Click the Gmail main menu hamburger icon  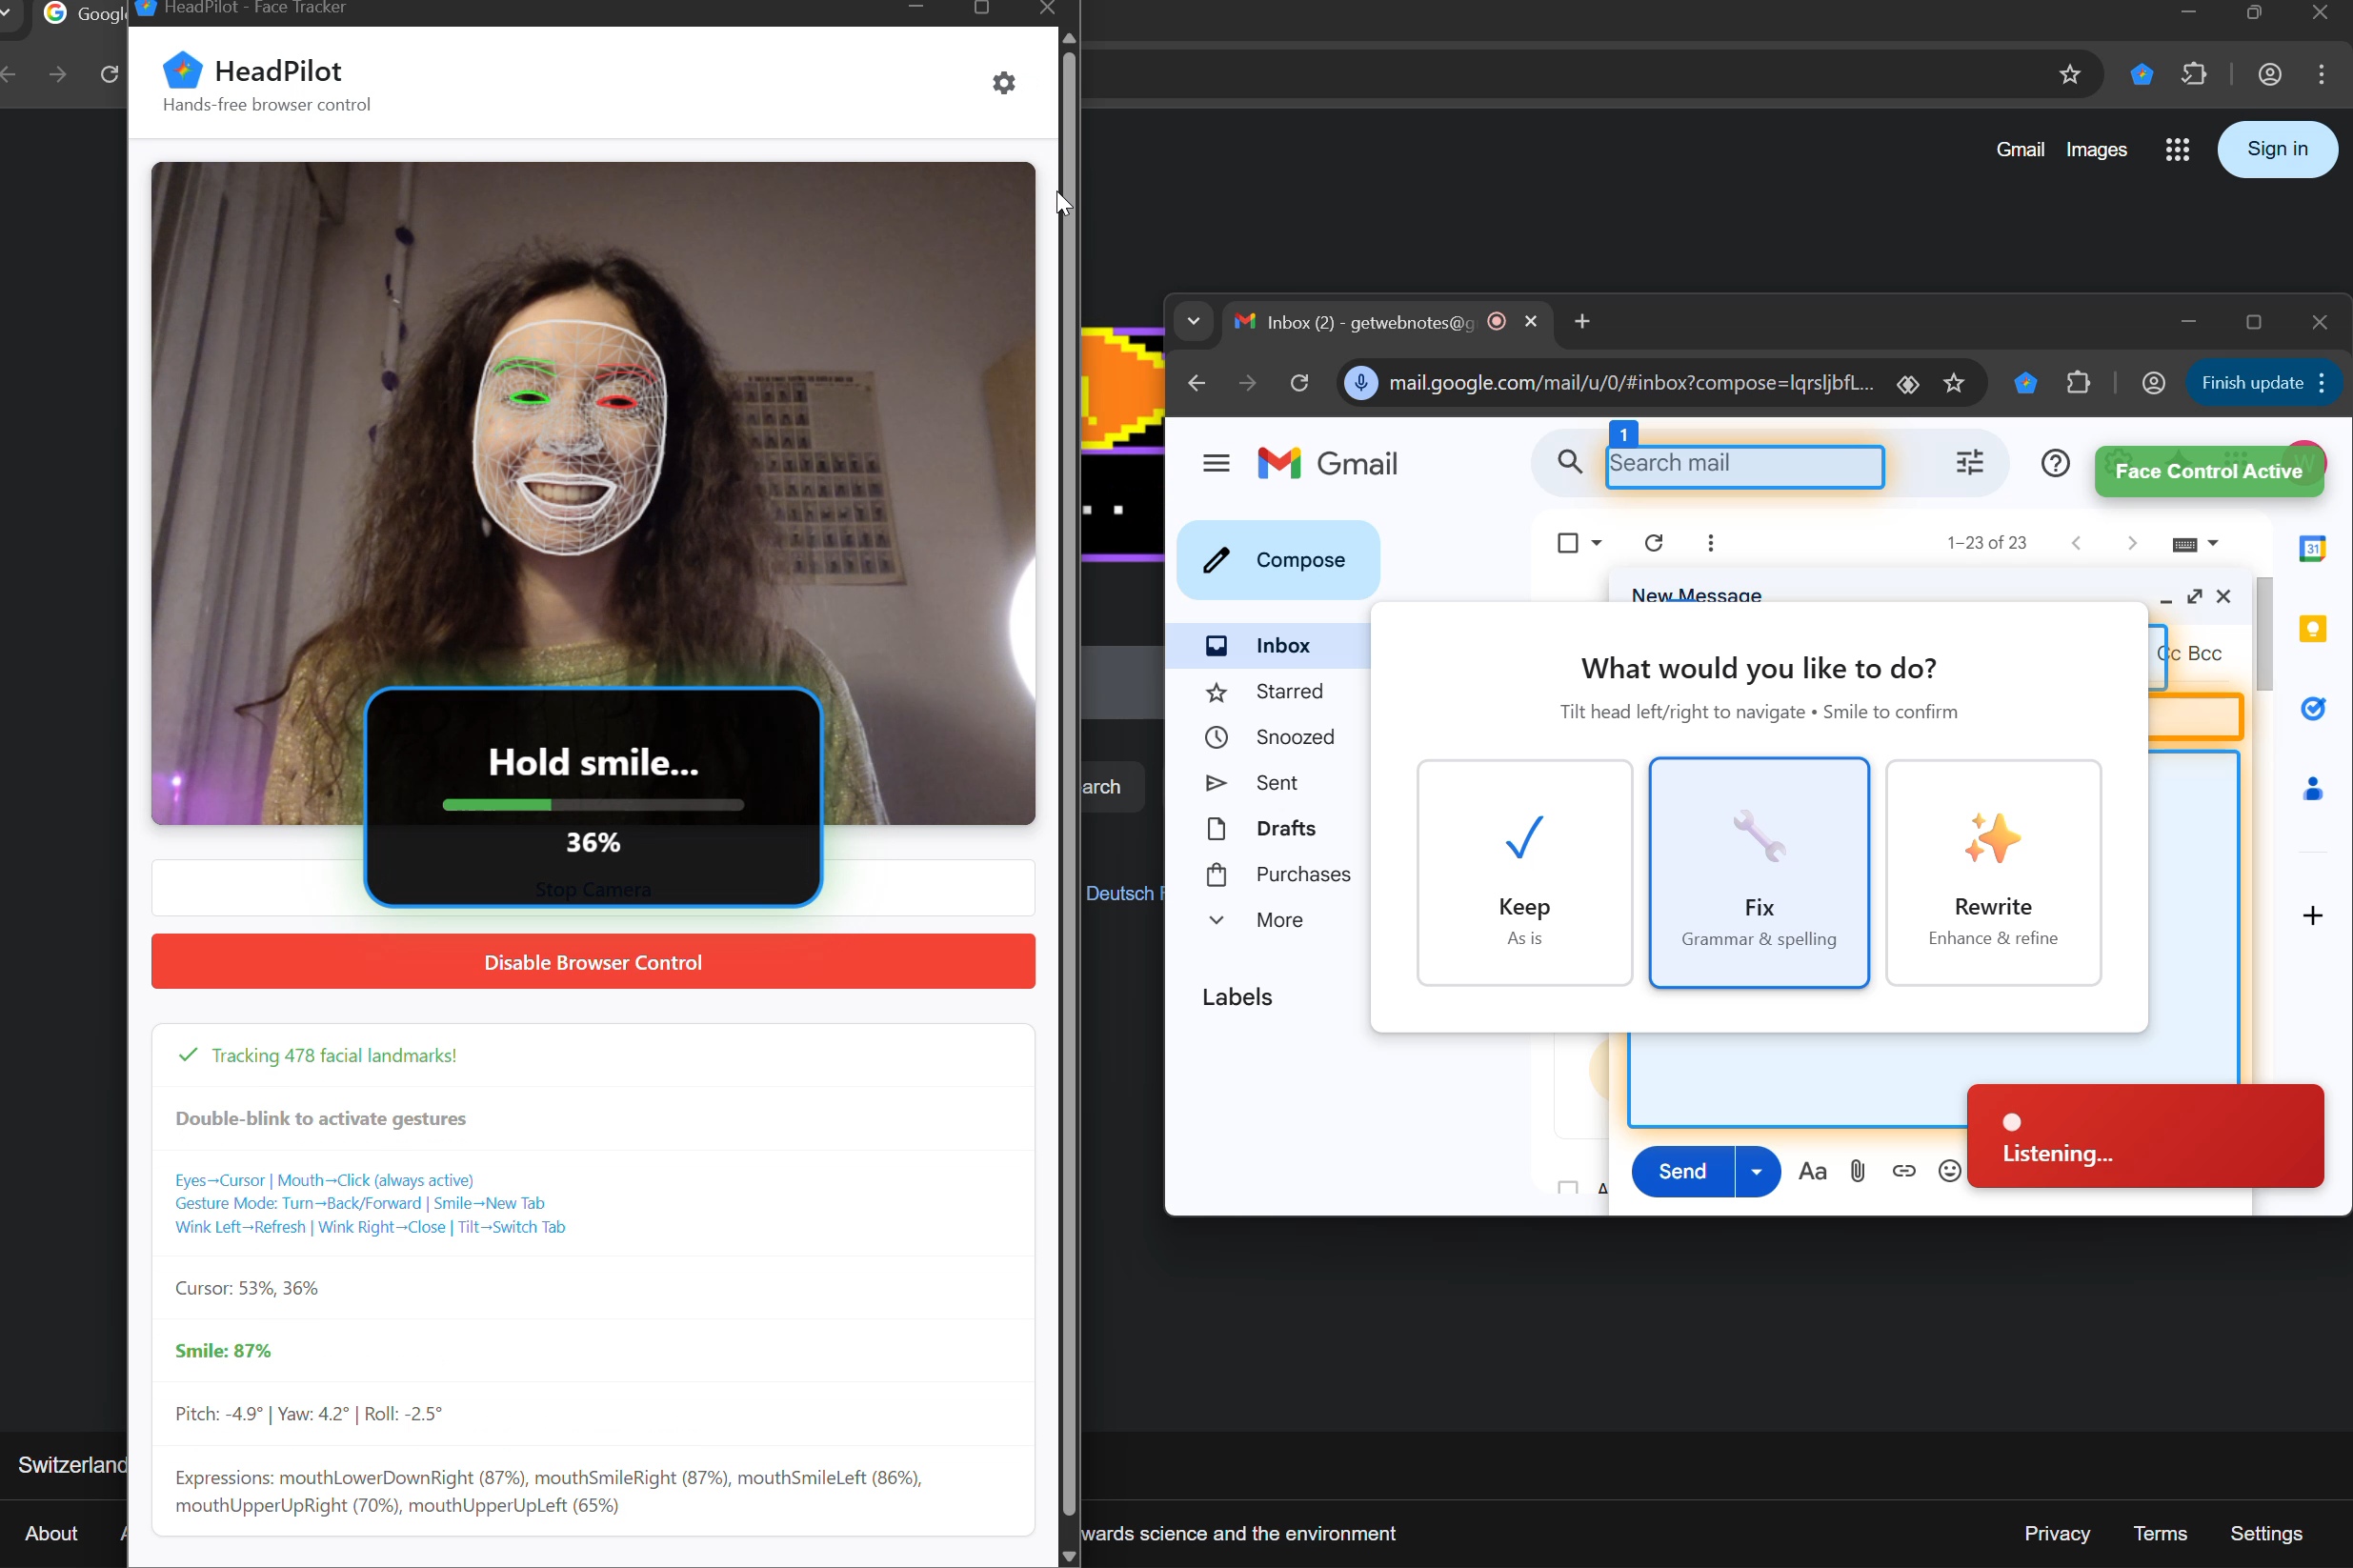point(1216,463)
